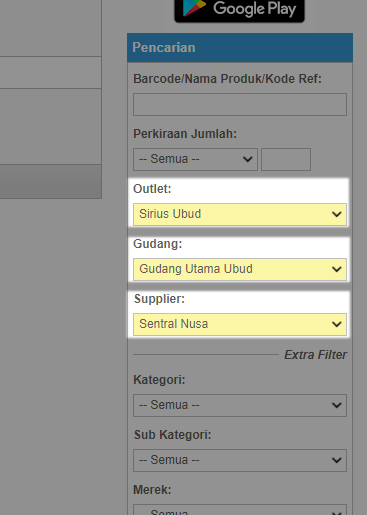Click the dark gray table footer bar

point(51,181)
